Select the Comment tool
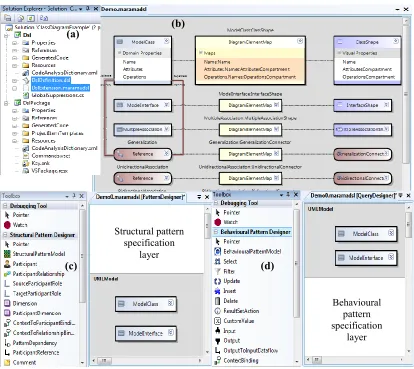 (x=20, y=362)
